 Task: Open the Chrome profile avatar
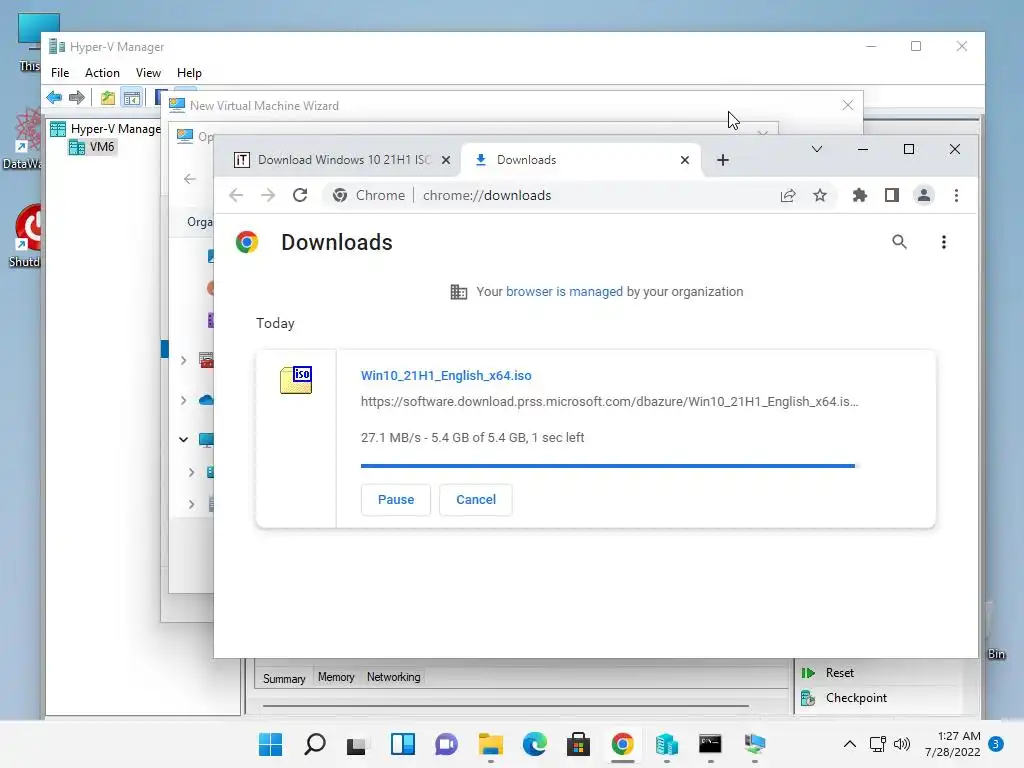(x=923, y=195)
